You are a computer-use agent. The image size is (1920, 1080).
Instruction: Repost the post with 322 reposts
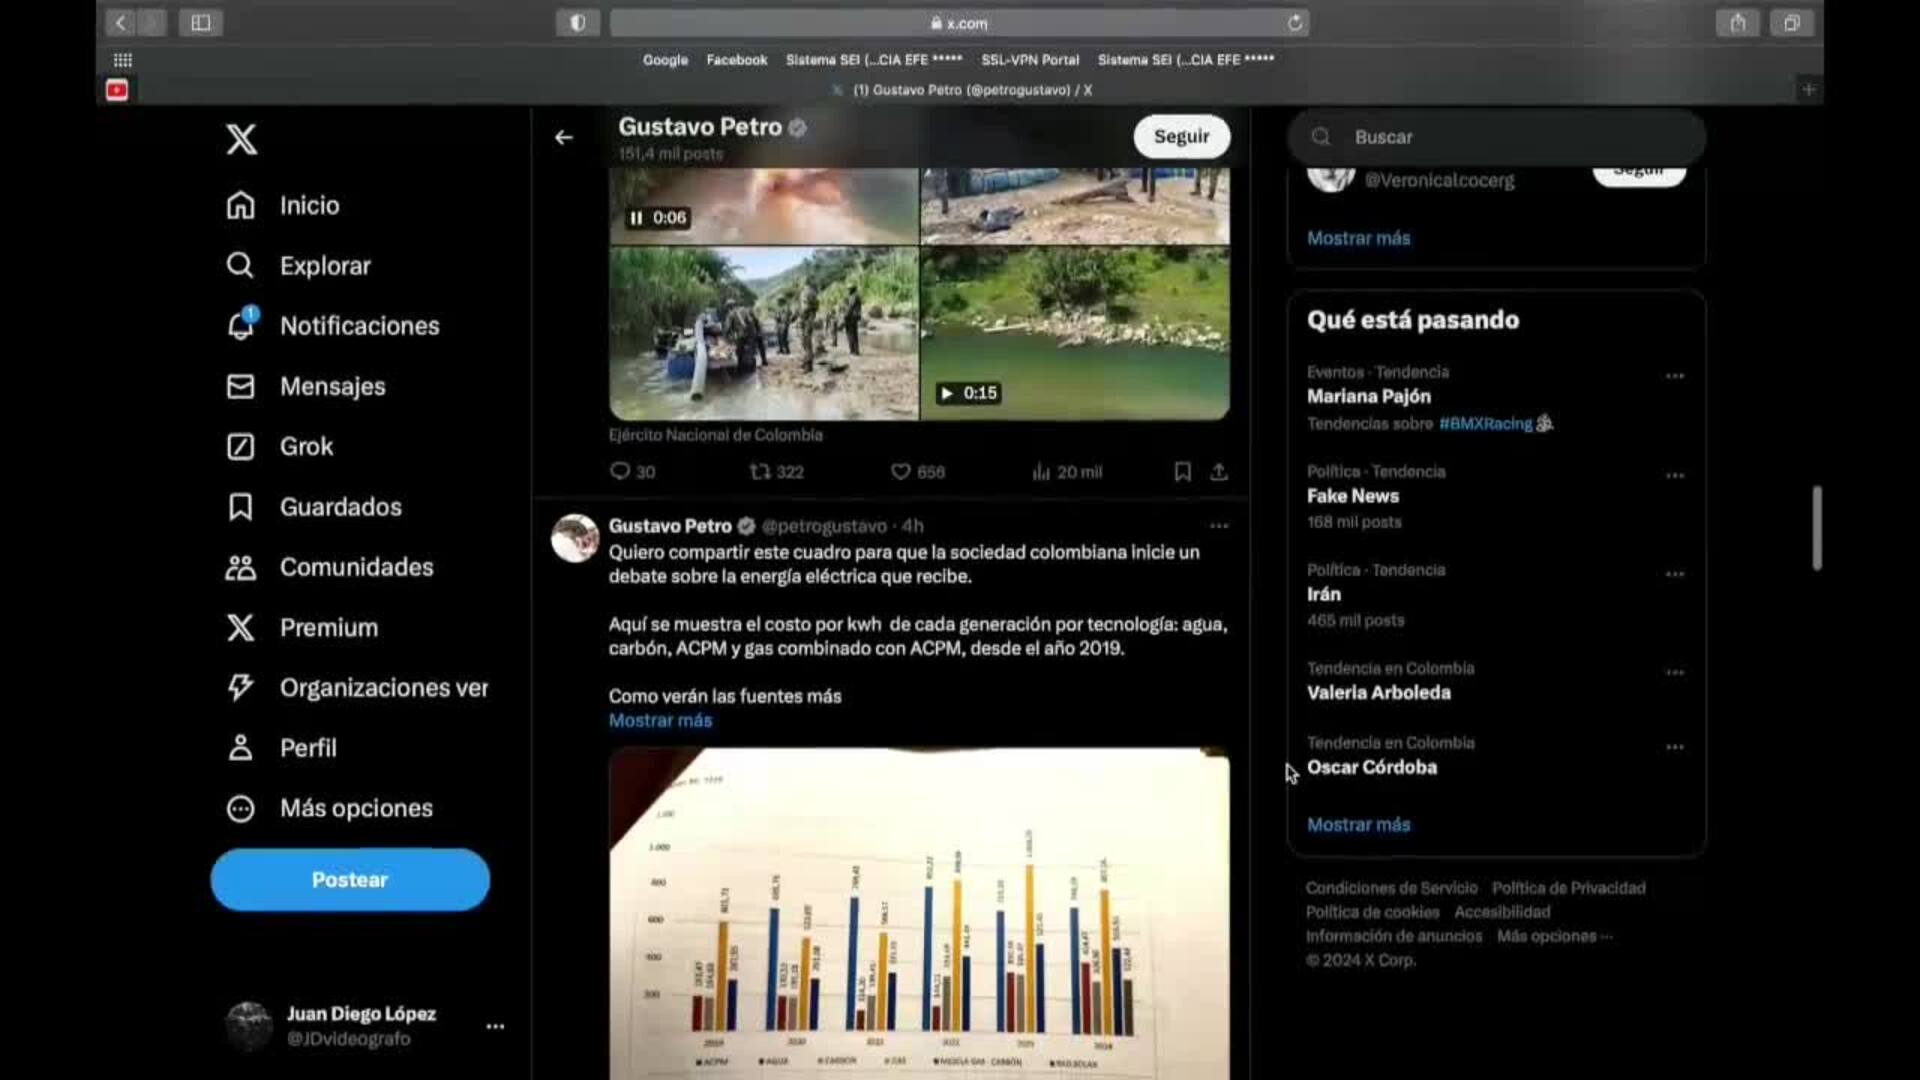click(761, 472)
